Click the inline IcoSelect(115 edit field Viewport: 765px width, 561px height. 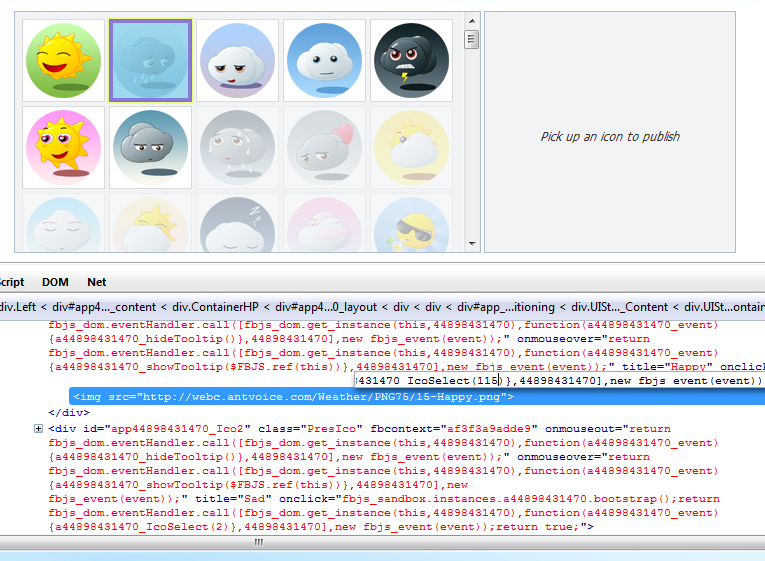(x=560, y=381)
